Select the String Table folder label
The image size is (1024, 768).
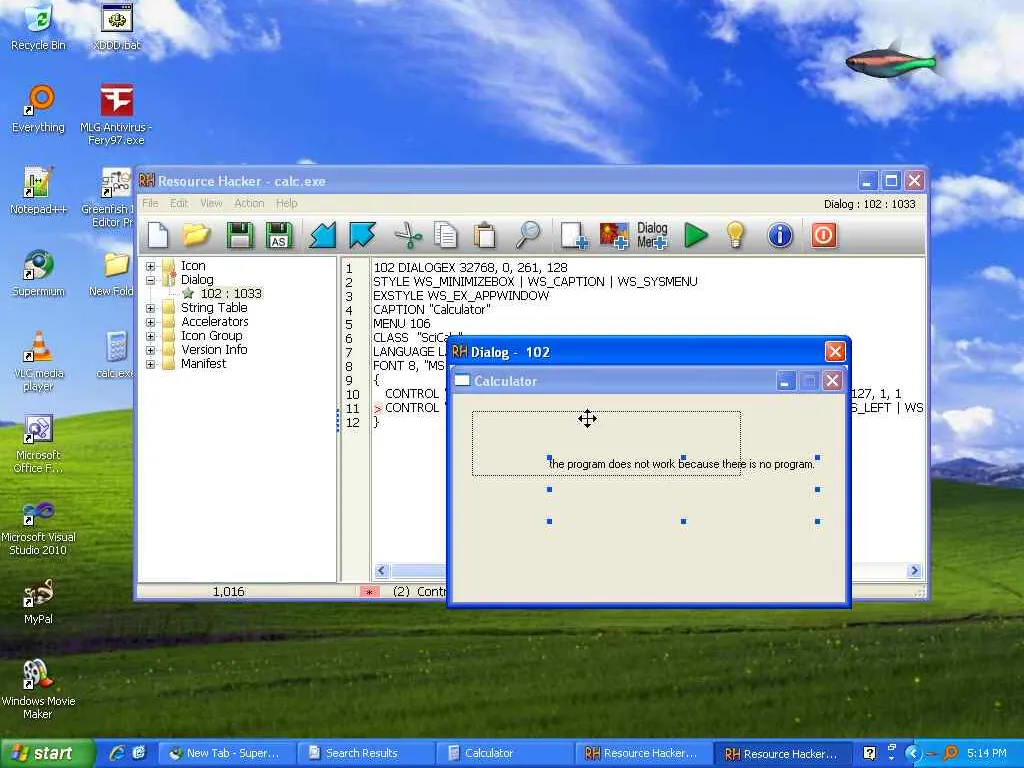(x=214, y=308)
